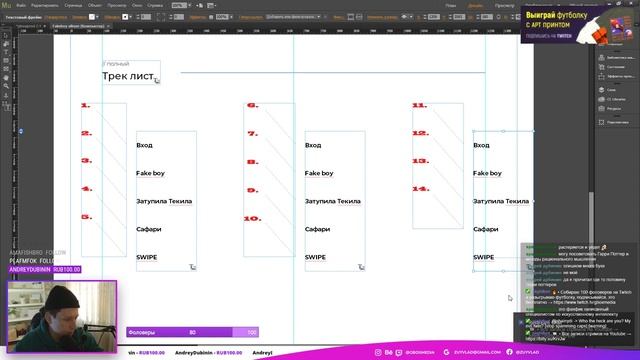The width and height of the screenshot is (640, 360).
Task: Open the CC Libraries panel icon
Action: coord(601,99)
